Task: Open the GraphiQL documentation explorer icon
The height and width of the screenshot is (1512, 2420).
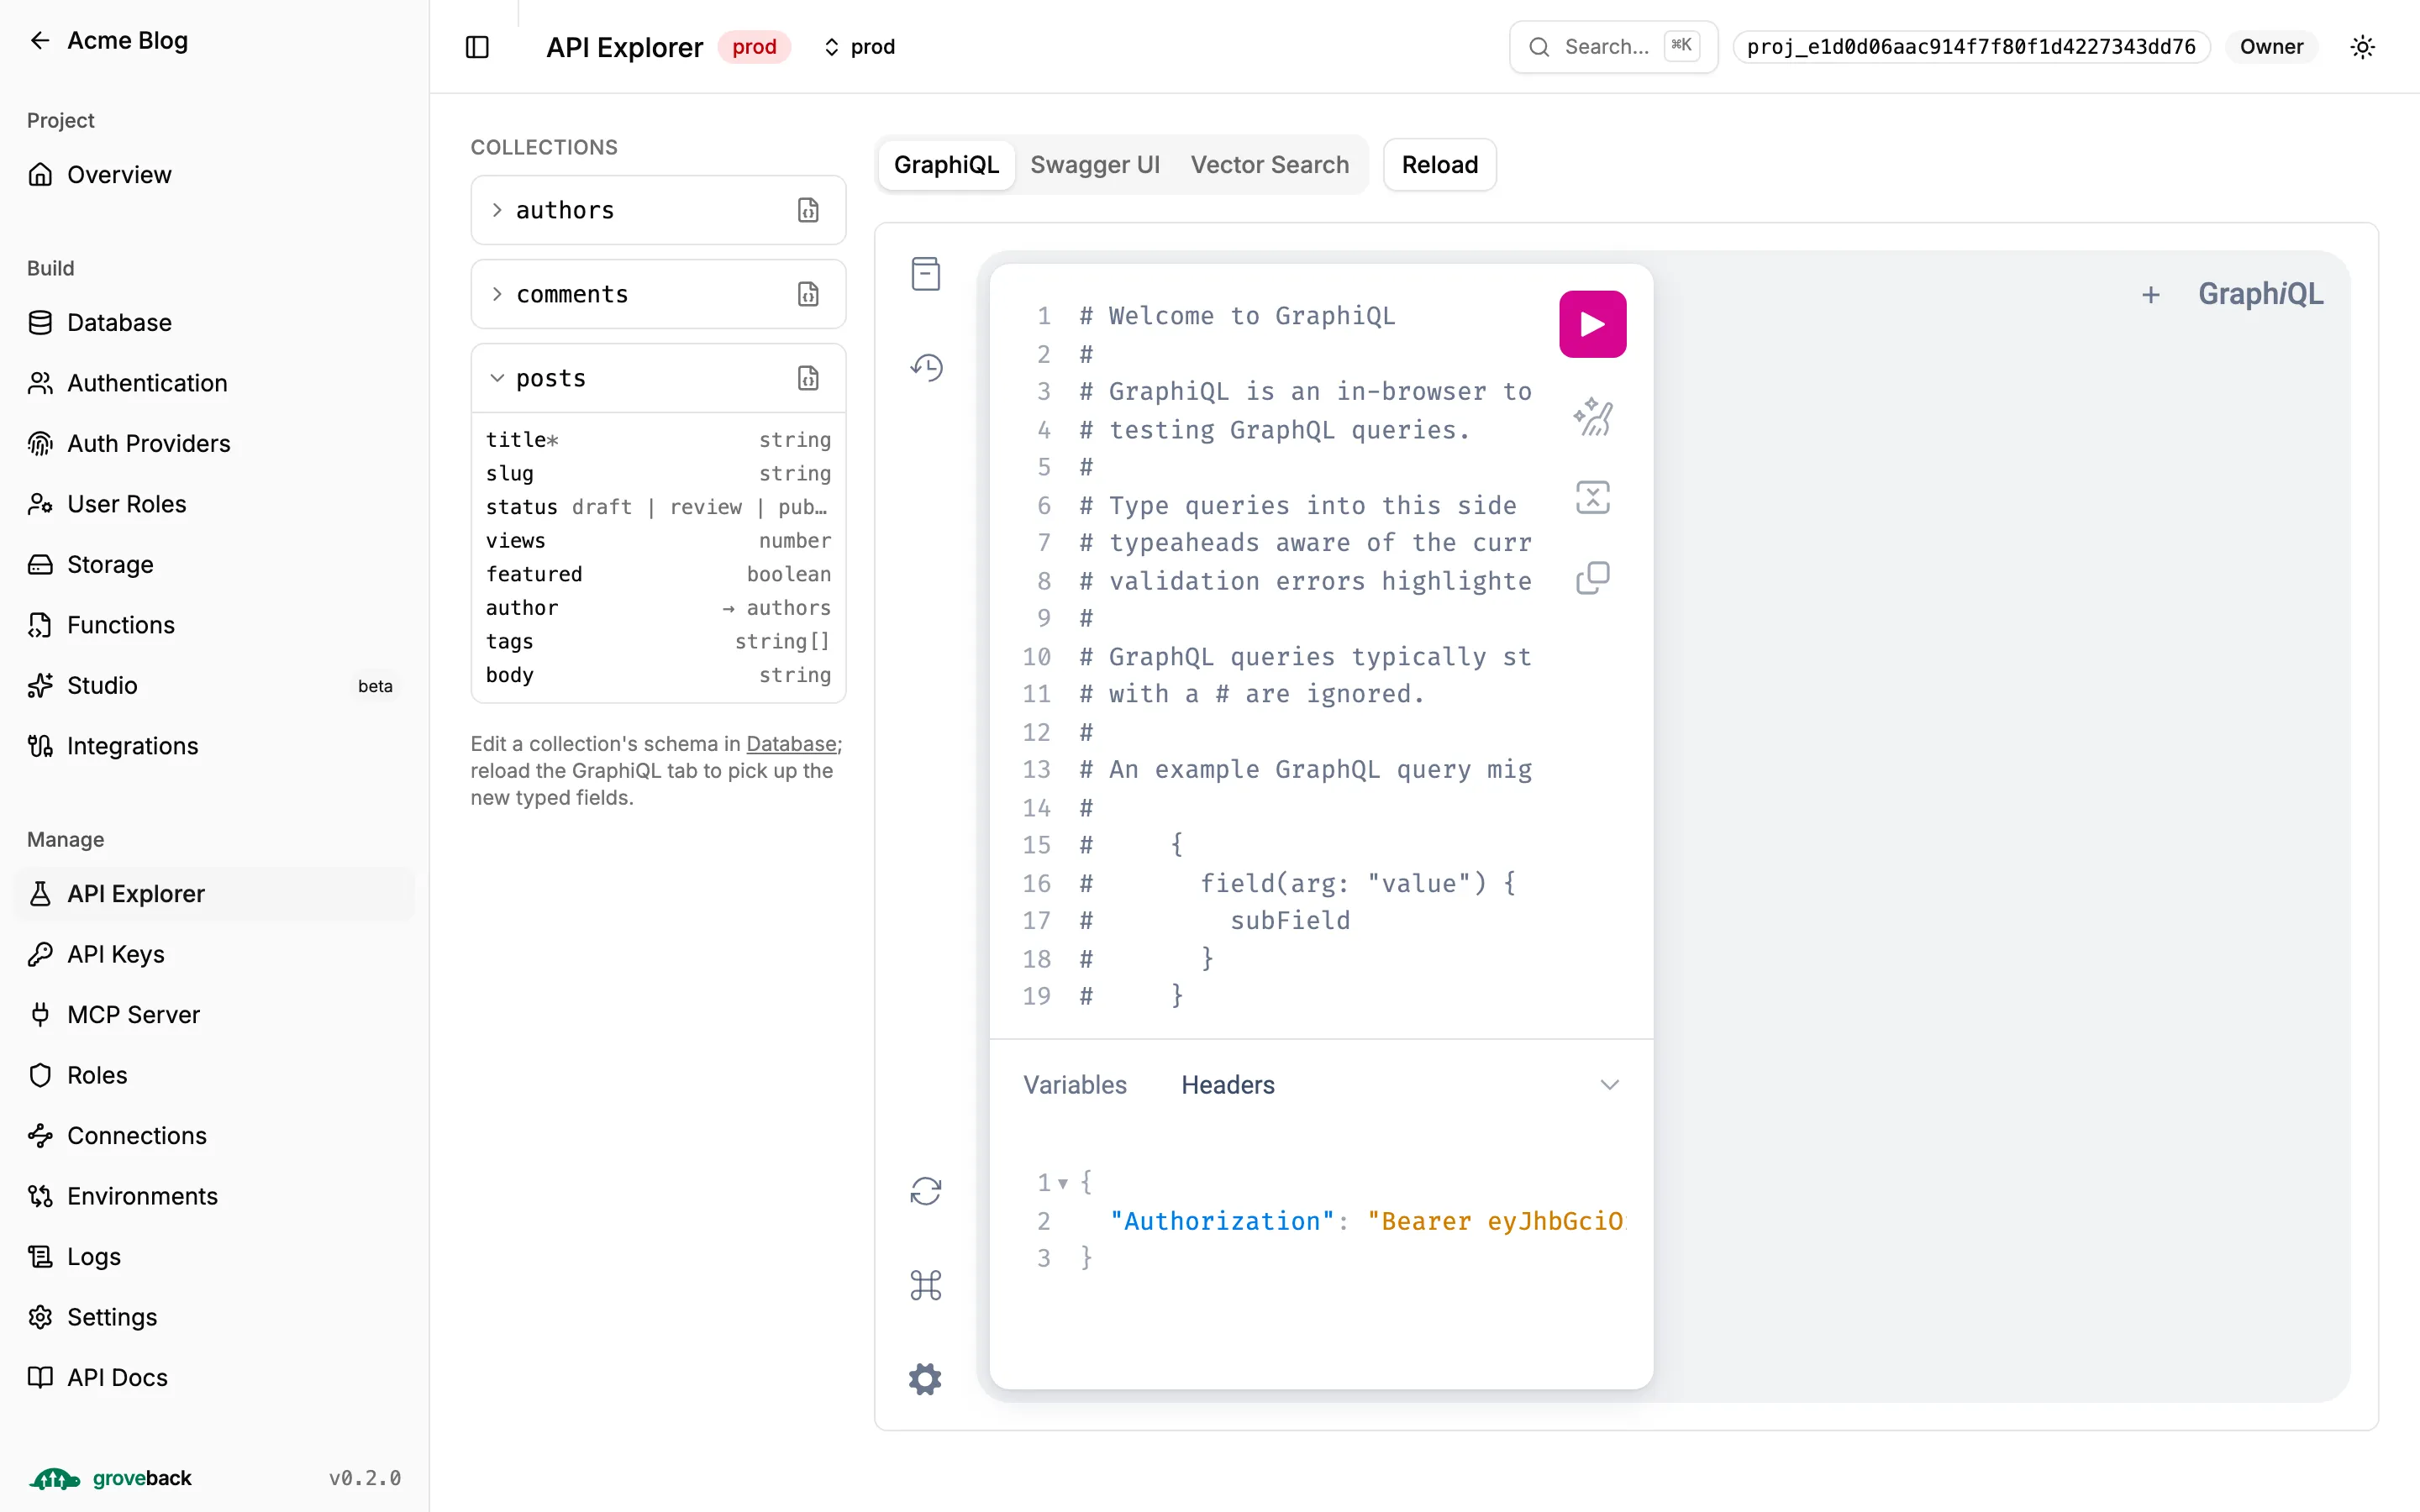Action: pos(925,273)
